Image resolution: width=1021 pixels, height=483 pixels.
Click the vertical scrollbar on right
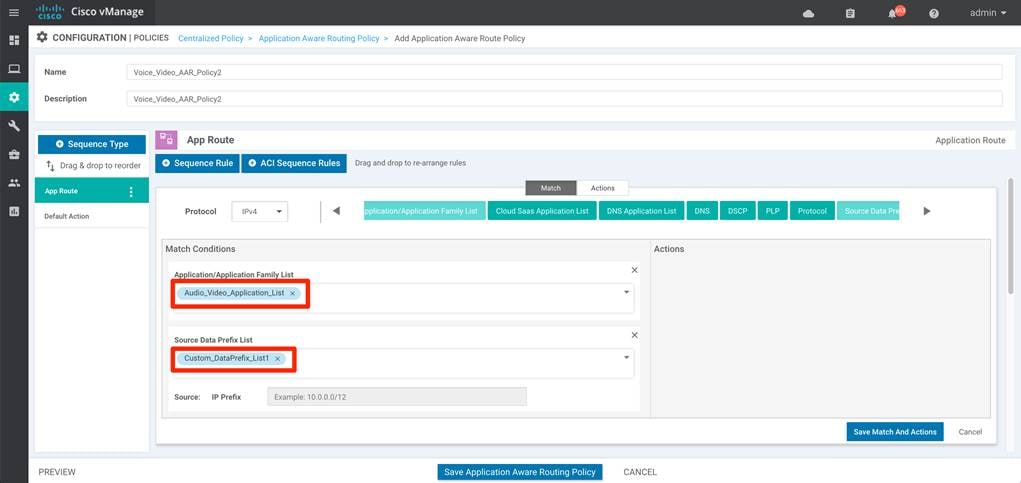(1011, 236)
